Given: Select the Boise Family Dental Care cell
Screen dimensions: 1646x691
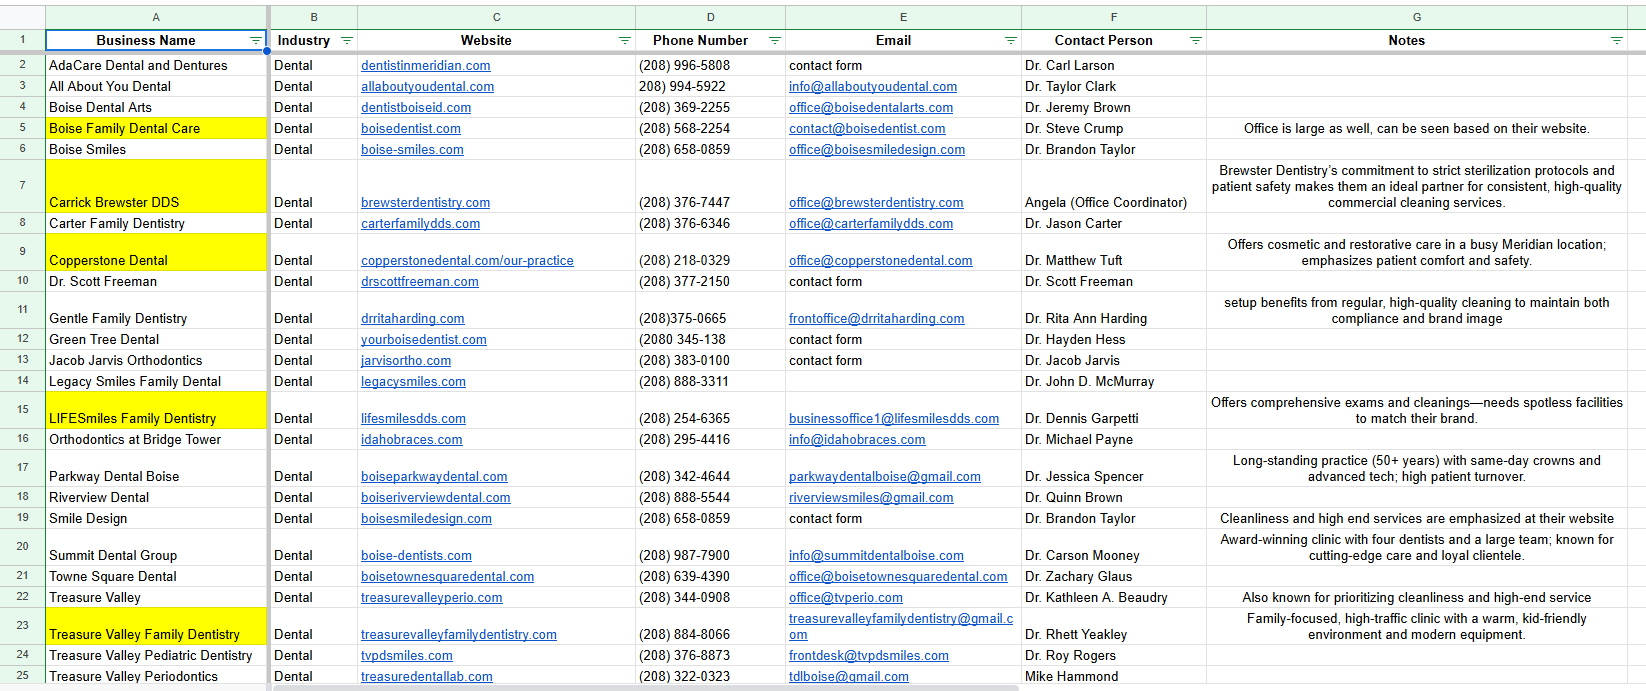Looking at the screenshot, I should pos(156,128).
